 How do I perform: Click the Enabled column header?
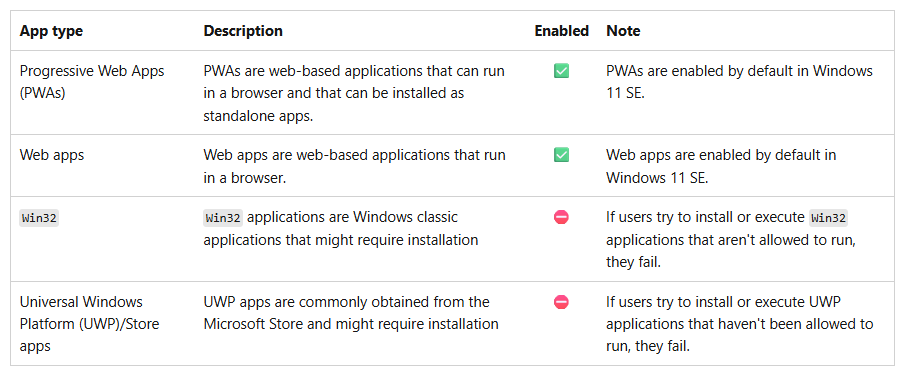click(x=562, y=31)
